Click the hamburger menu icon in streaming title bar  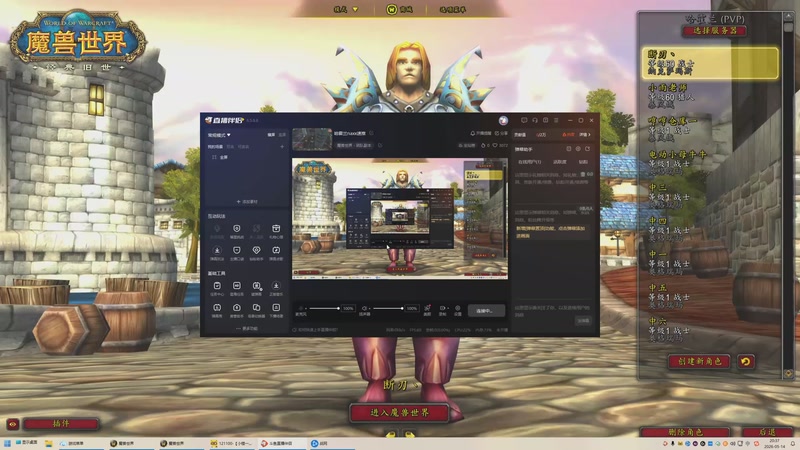pos(556,120)
